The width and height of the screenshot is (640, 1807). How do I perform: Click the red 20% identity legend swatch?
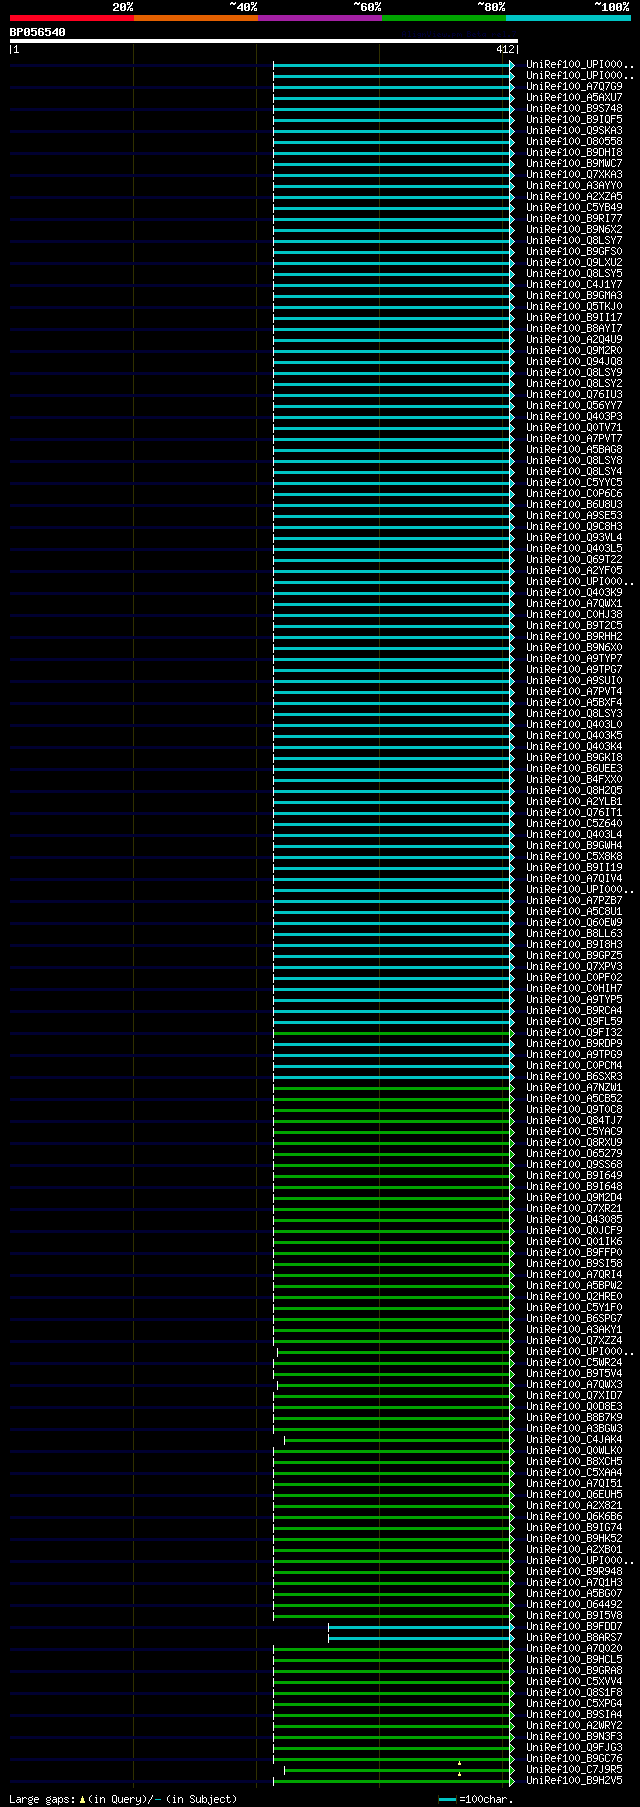(72, 18)
